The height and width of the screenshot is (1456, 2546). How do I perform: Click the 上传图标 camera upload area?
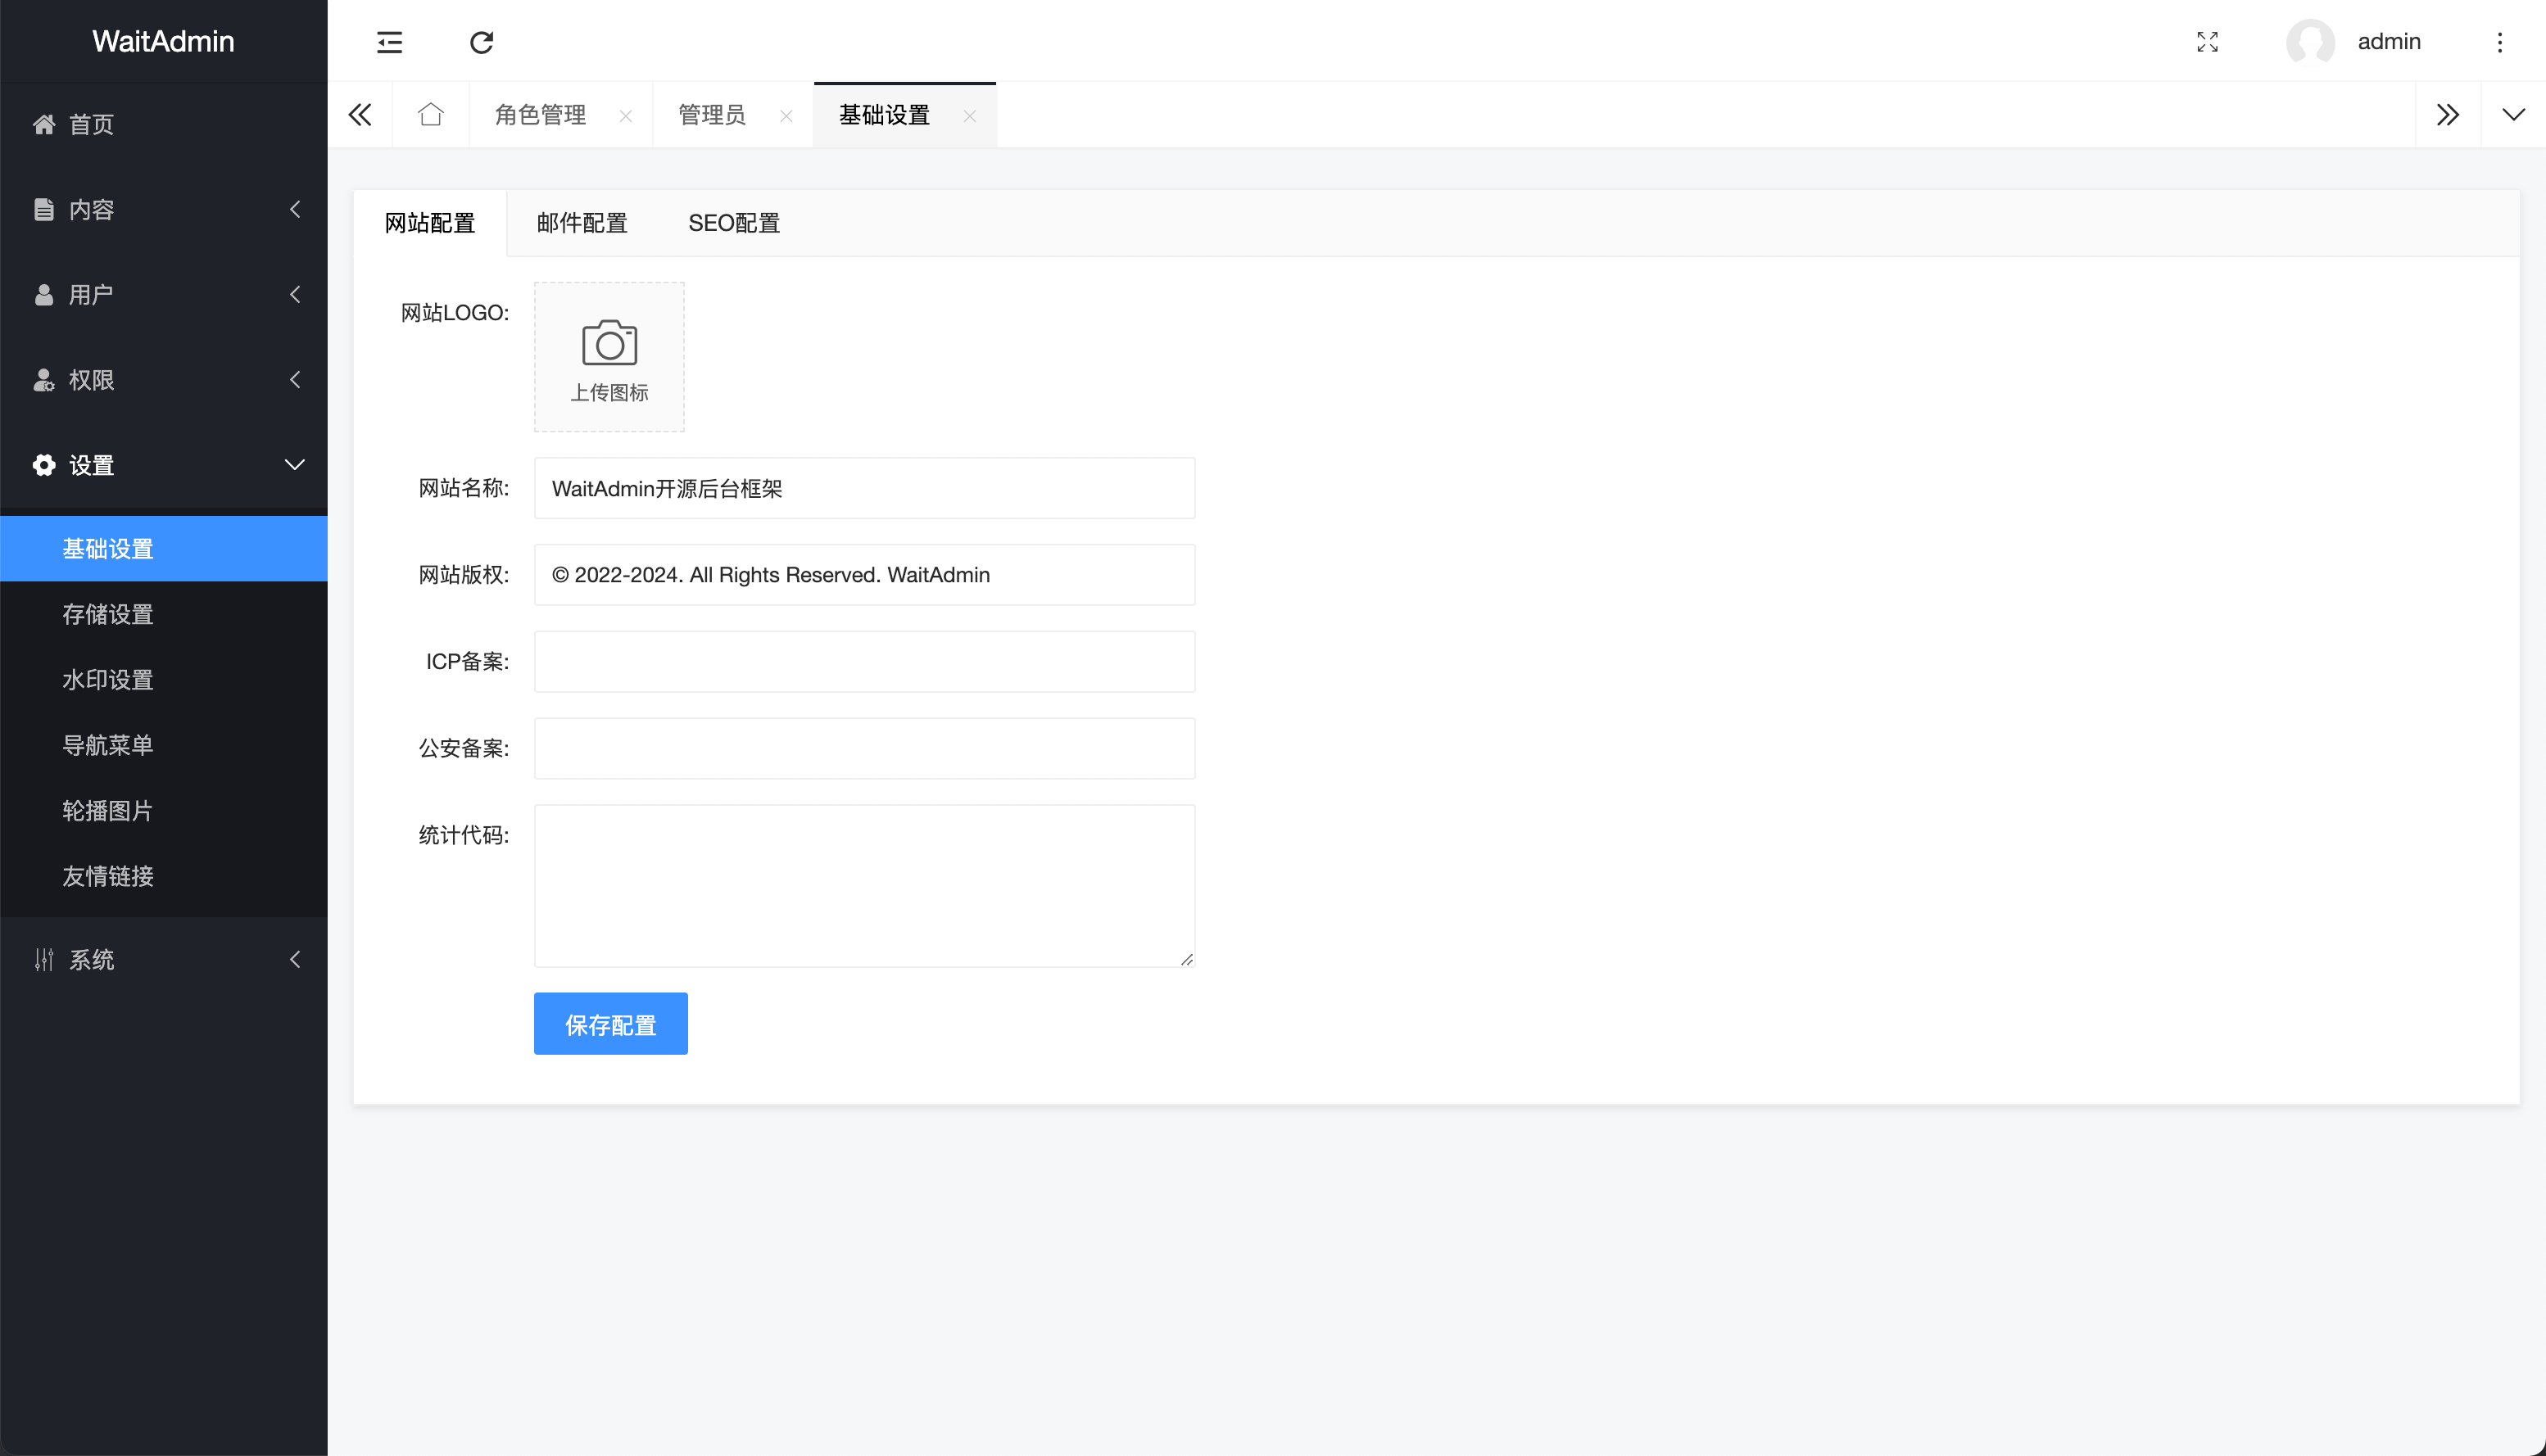pyautogui.click(x=608, y=356)
